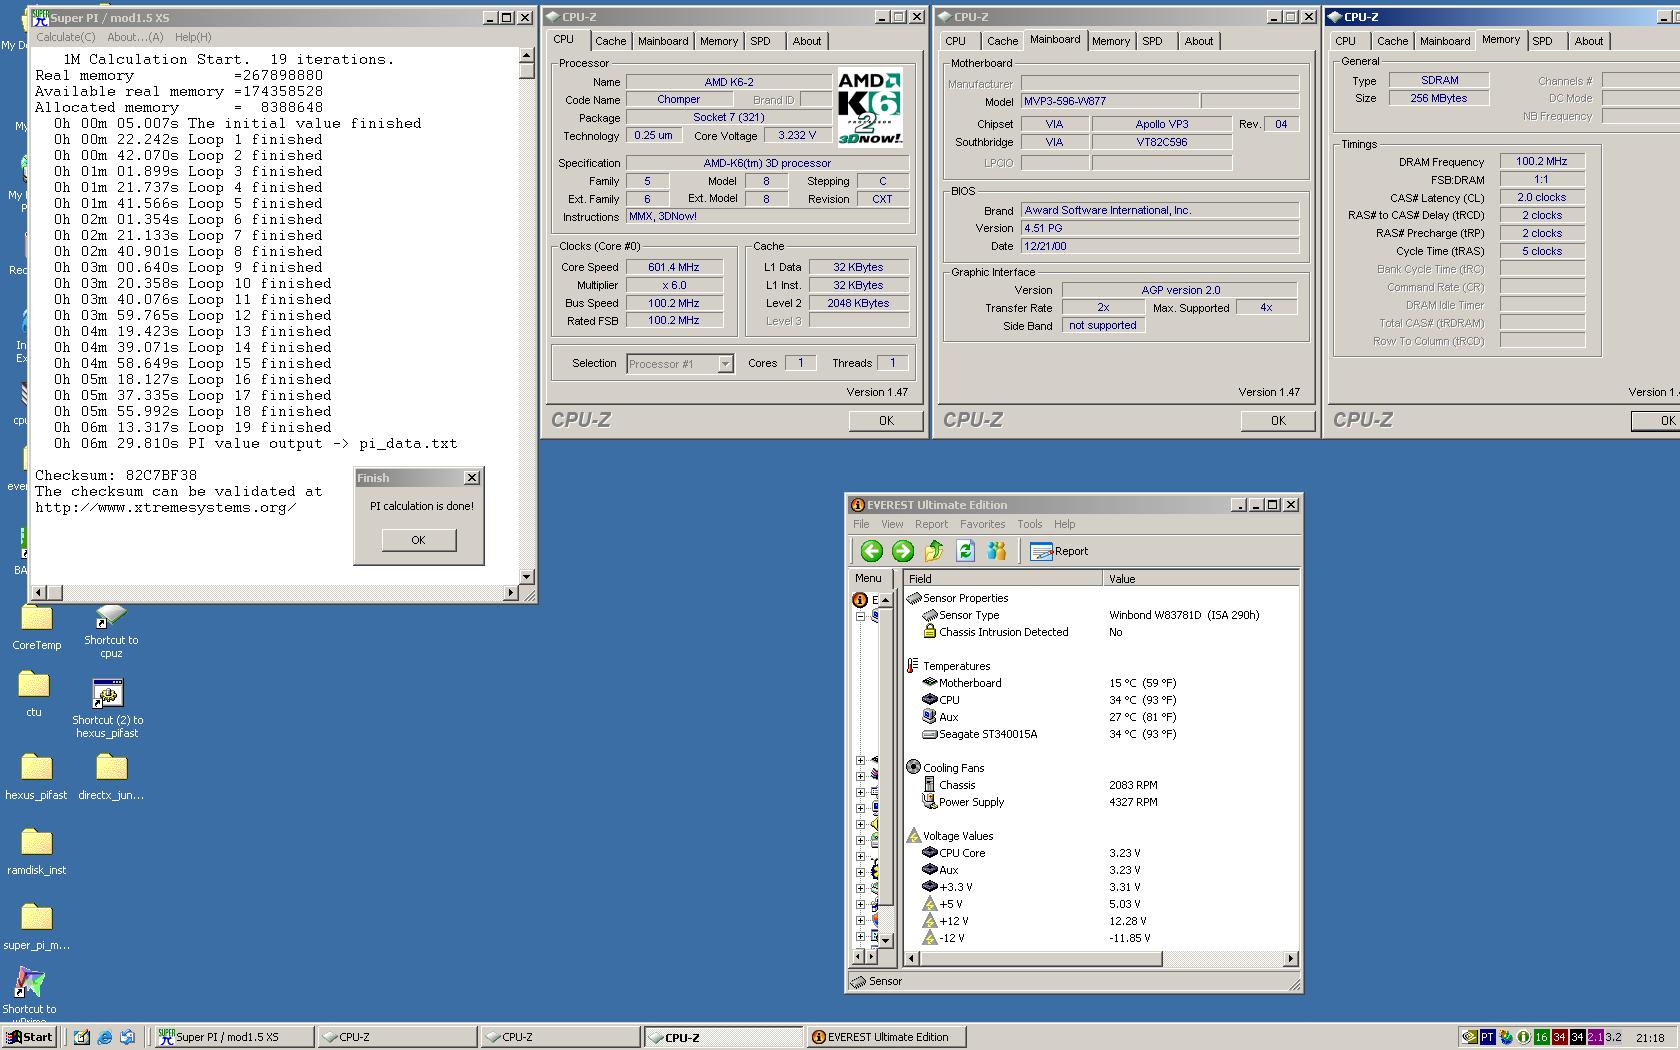Click EVEREST root info icon in Menu tree

(860, 600)
